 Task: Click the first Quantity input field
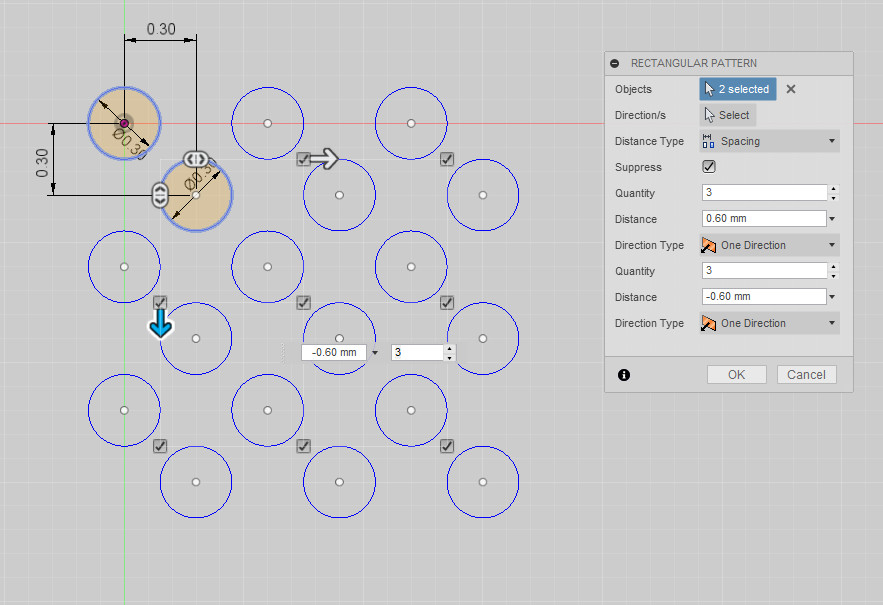click(x=764, y=193)
